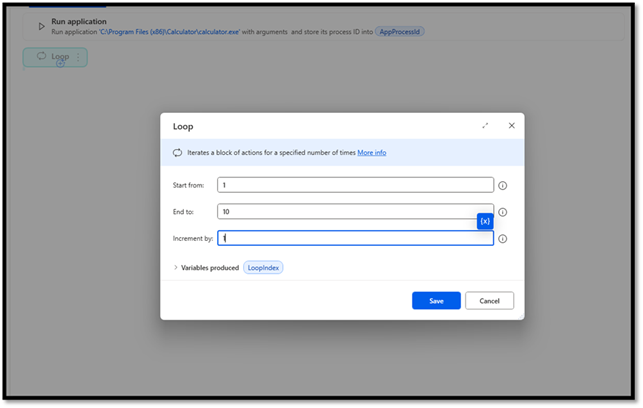Click the info icon beside Increment by
Viewport: 643px width, 408px height.
click(502, 239)
